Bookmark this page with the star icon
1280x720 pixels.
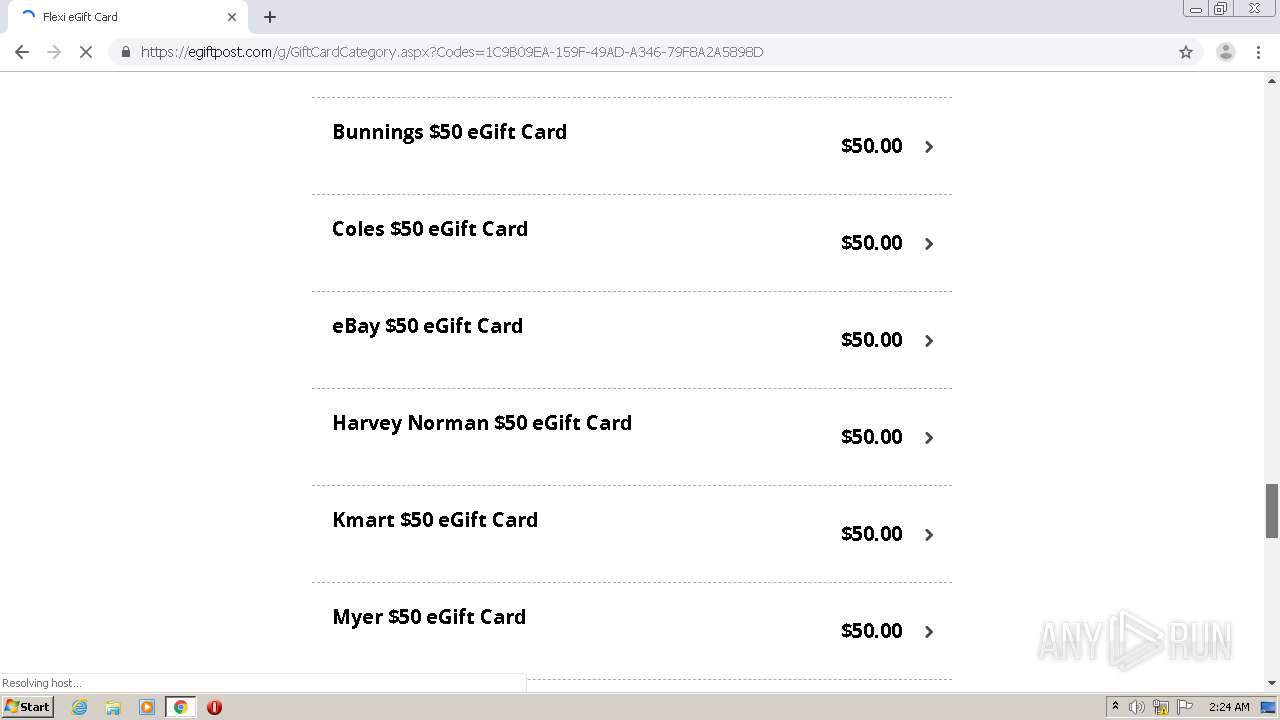tap(1186, 52)
